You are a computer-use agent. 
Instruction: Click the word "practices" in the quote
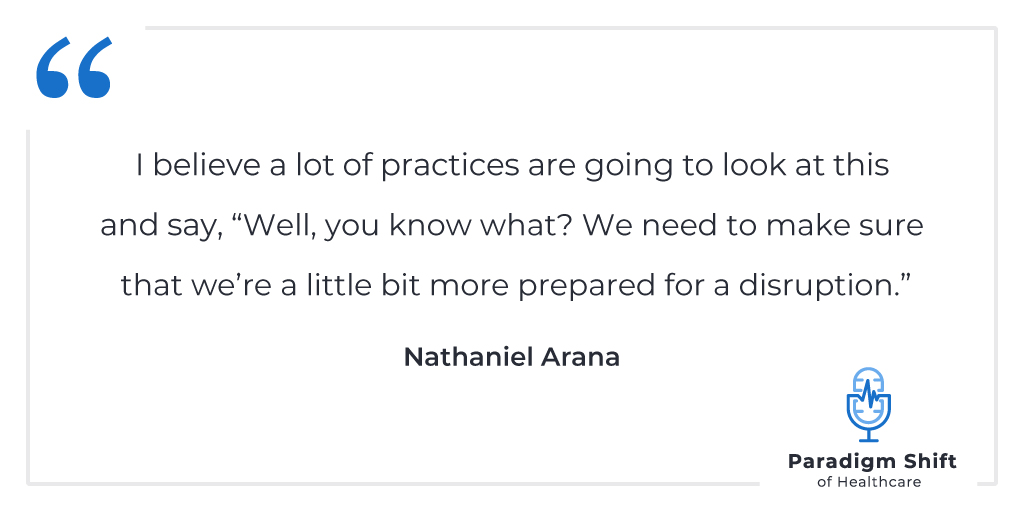click(x=450, y=166)
